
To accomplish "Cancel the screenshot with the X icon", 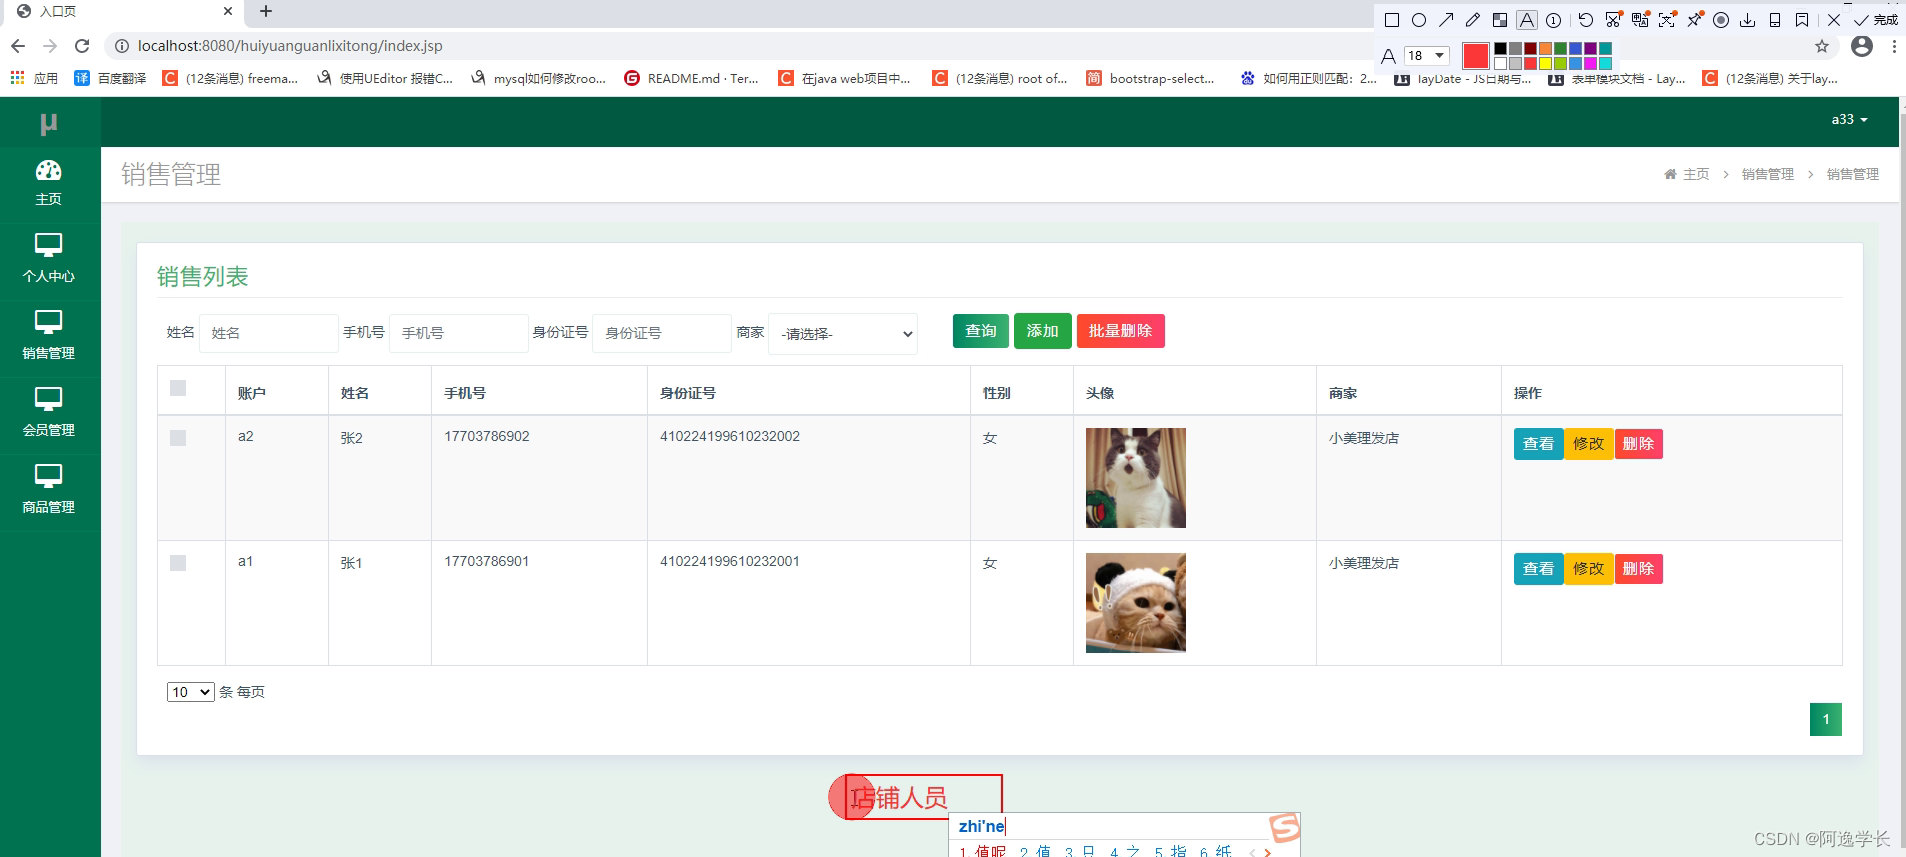I will (1834, 20).
